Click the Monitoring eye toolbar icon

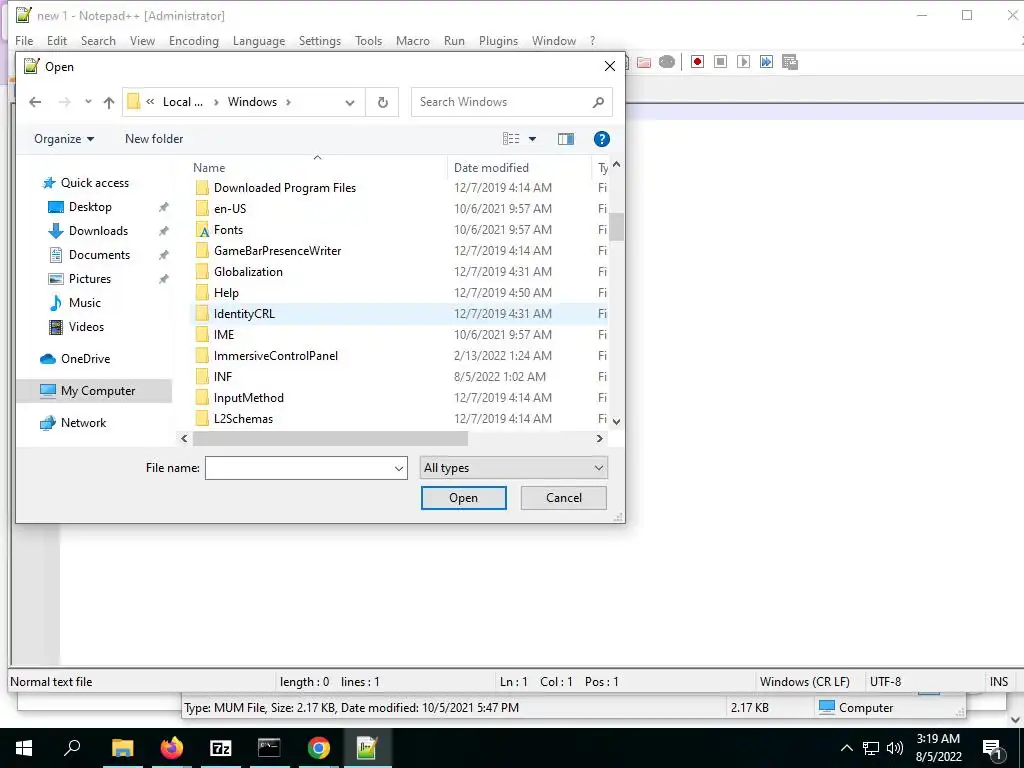point(667,62)
